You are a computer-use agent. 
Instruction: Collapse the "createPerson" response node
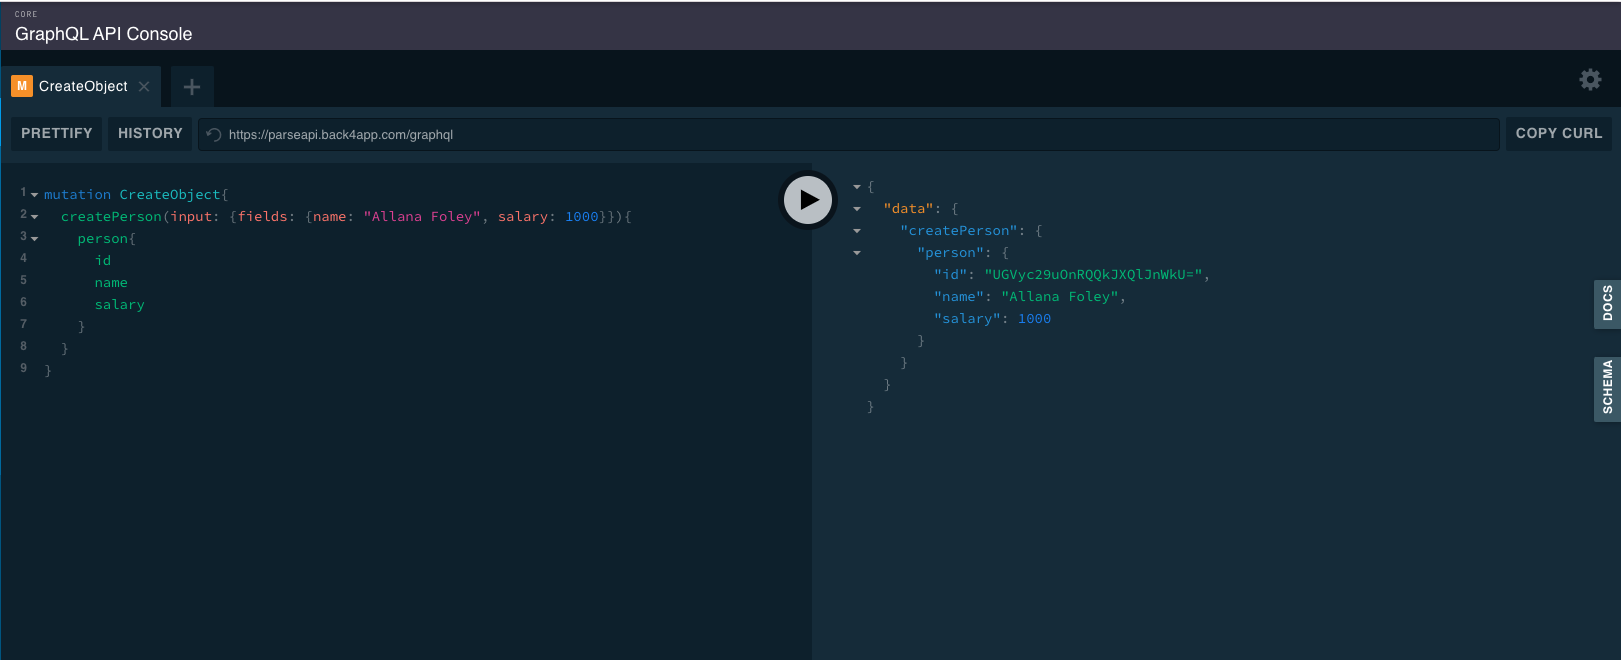[857, 231]
